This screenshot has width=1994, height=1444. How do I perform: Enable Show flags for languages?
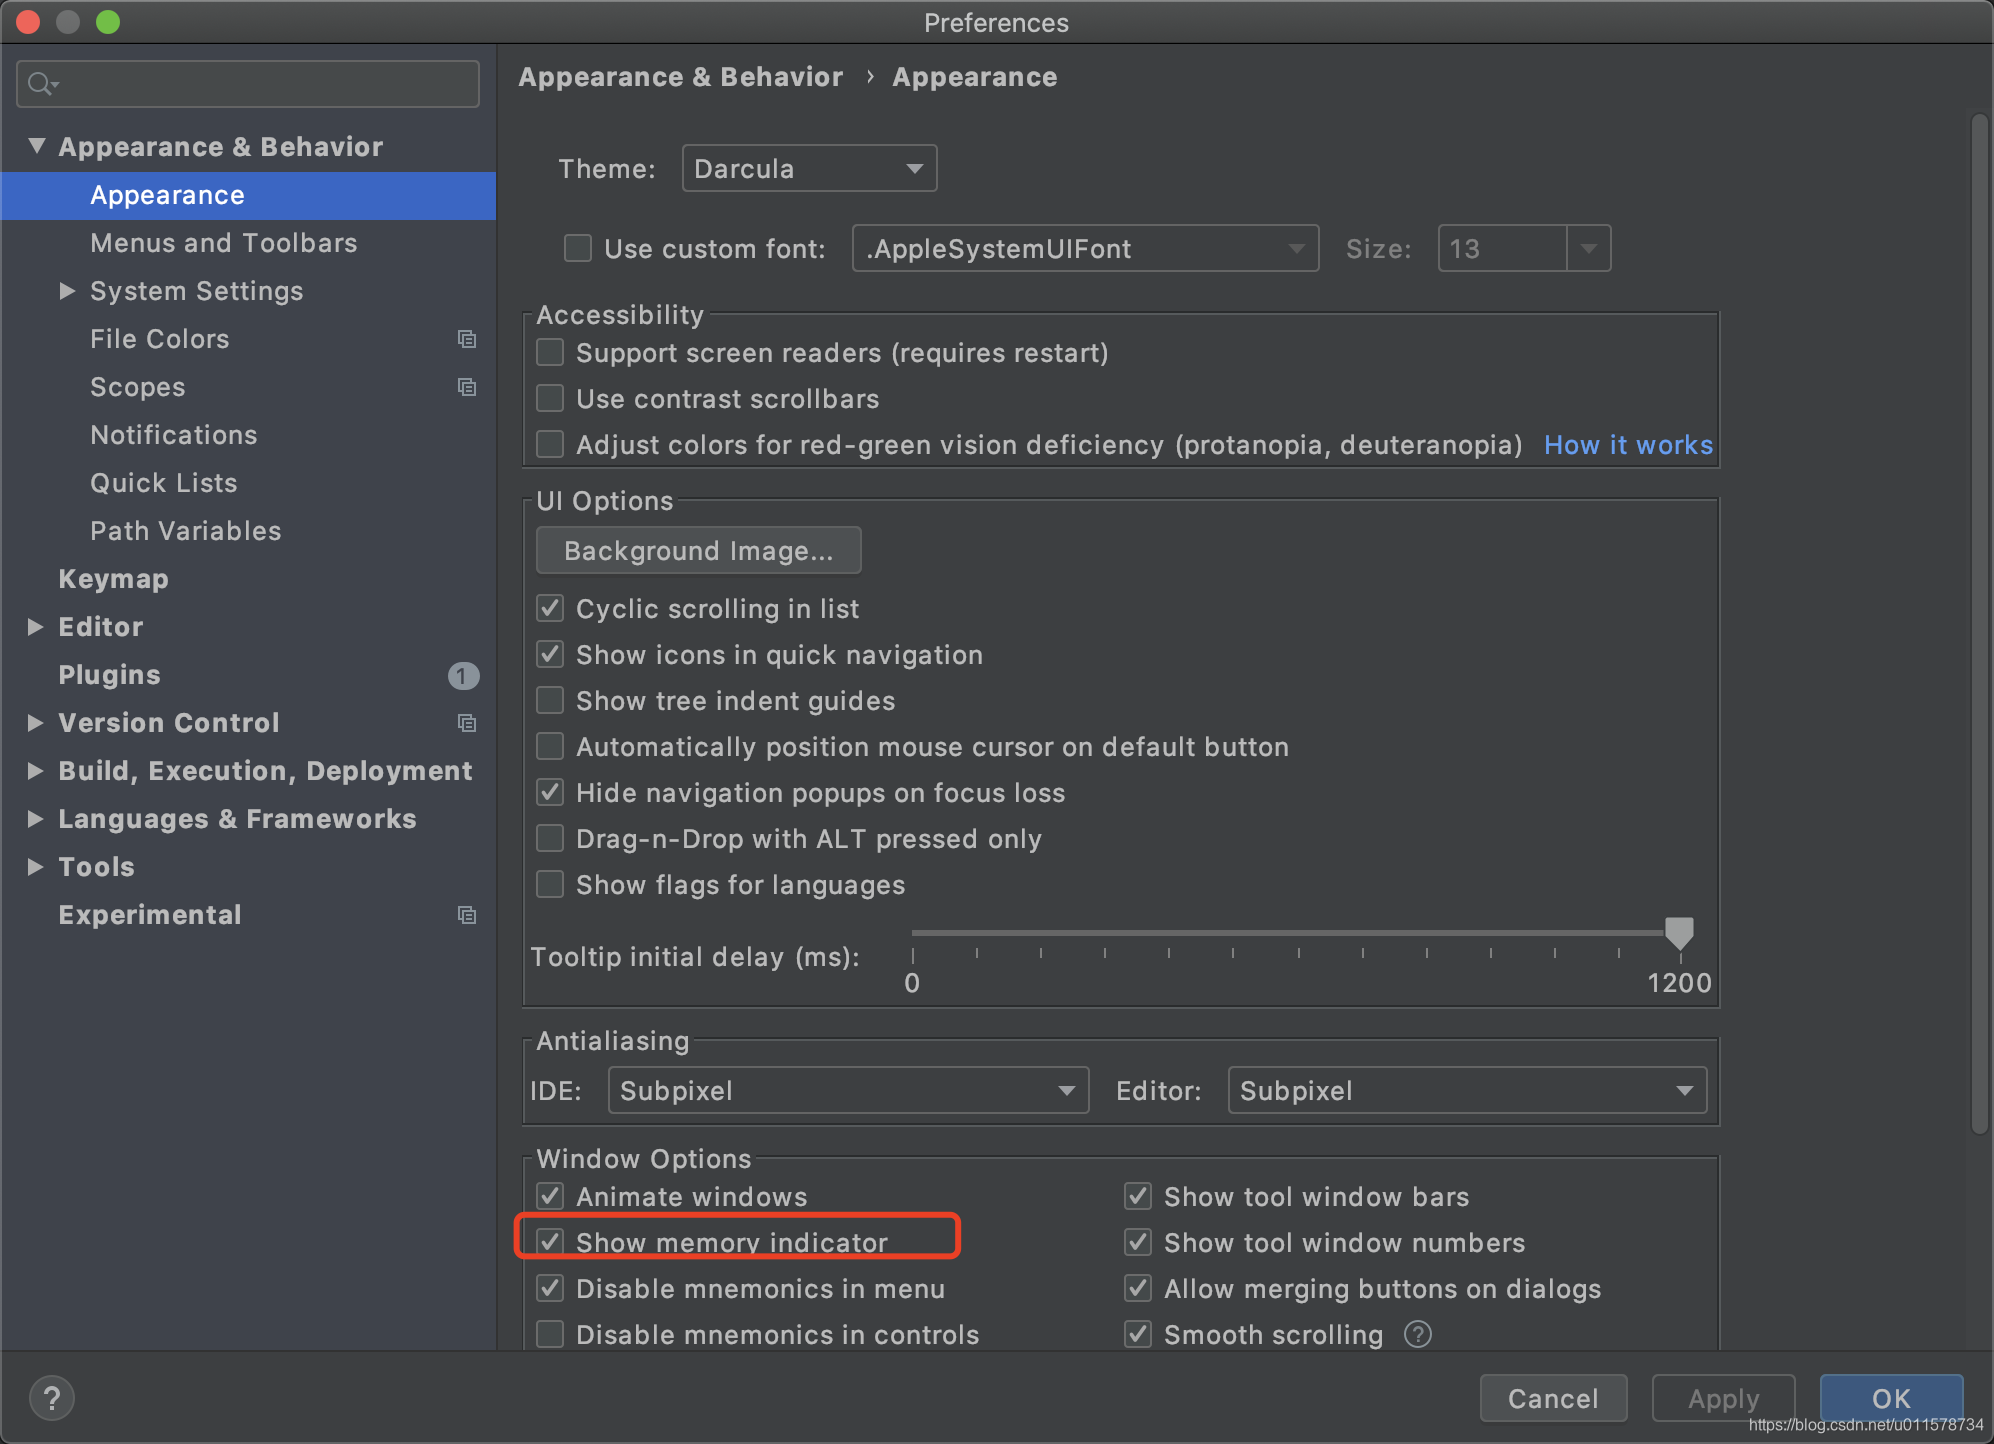click(x=550, y=884)
